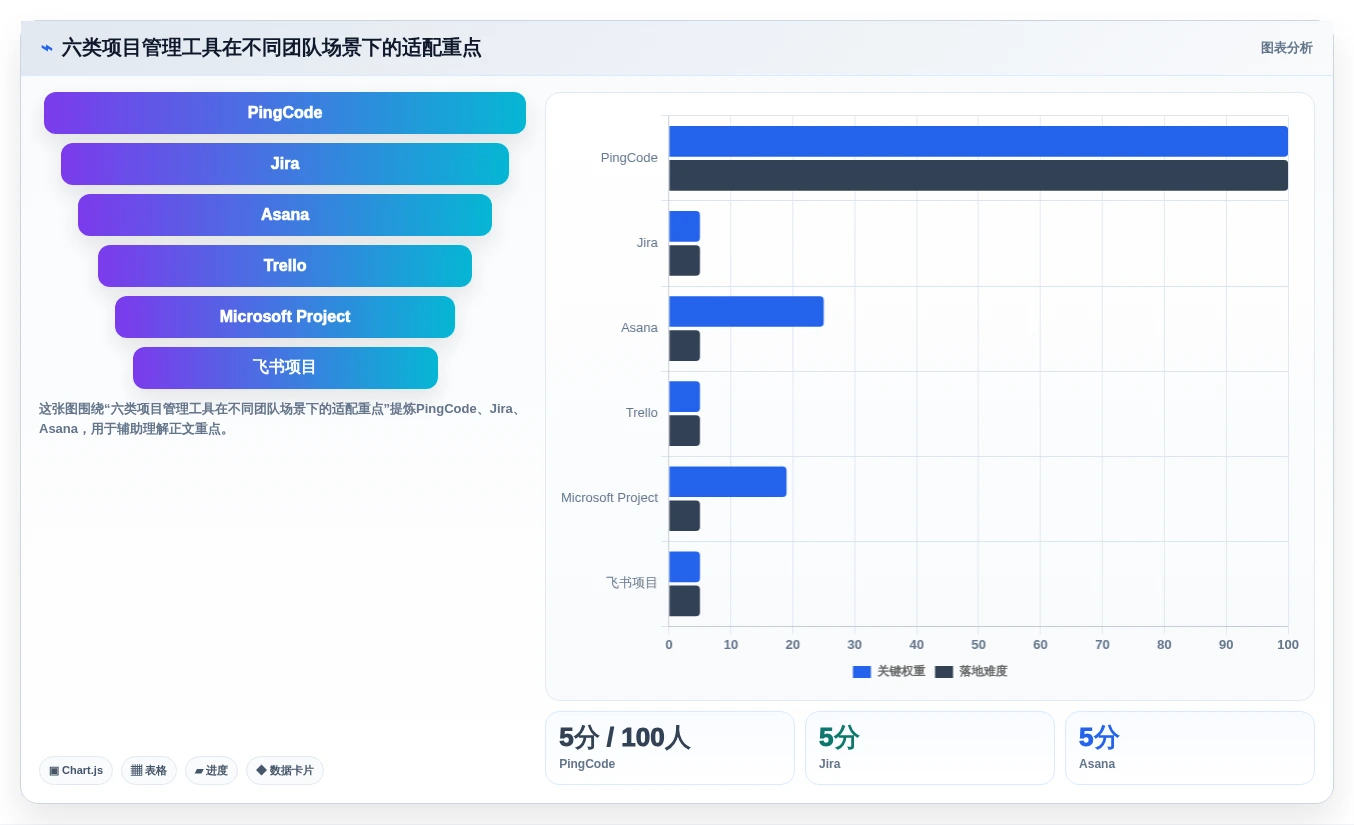Click the Chart.js tag chip
The width and height of the screenshot is (1354, 825).
(76, 771)
